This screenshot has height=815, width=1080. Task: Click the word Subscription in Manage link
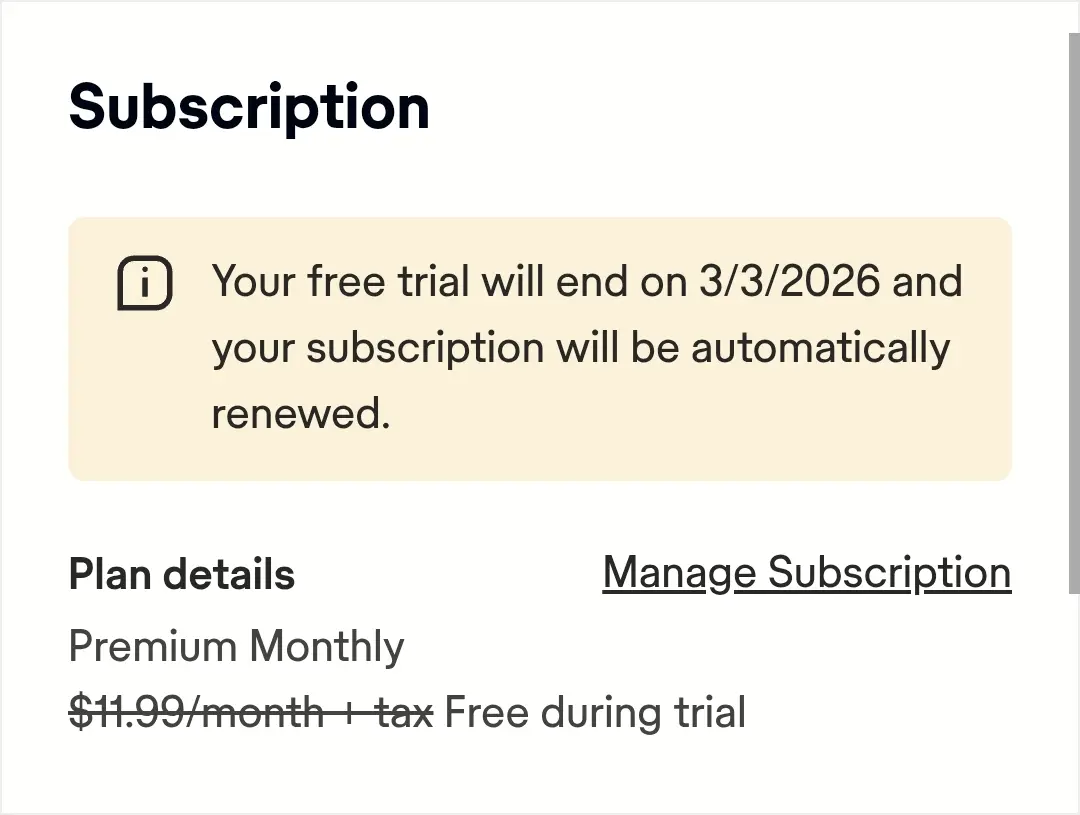tap(889, 573)
